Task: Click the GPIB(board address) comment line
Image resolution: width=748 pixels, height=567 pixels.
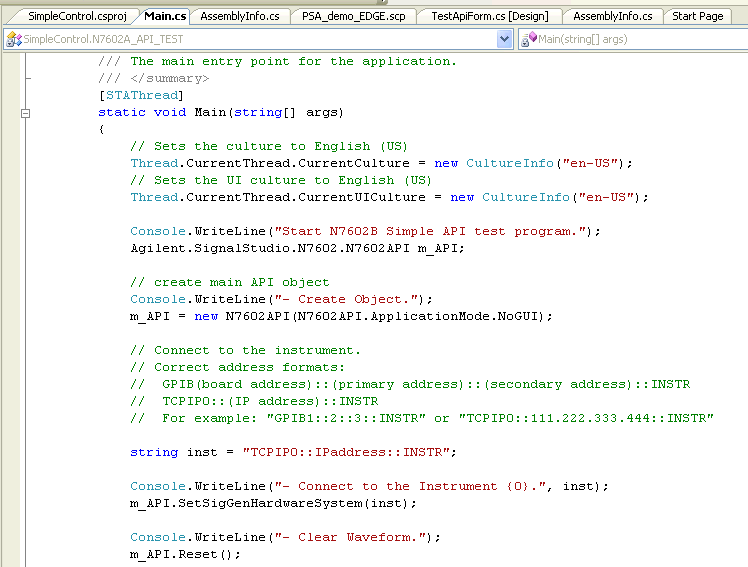Action: pos(410,384)
